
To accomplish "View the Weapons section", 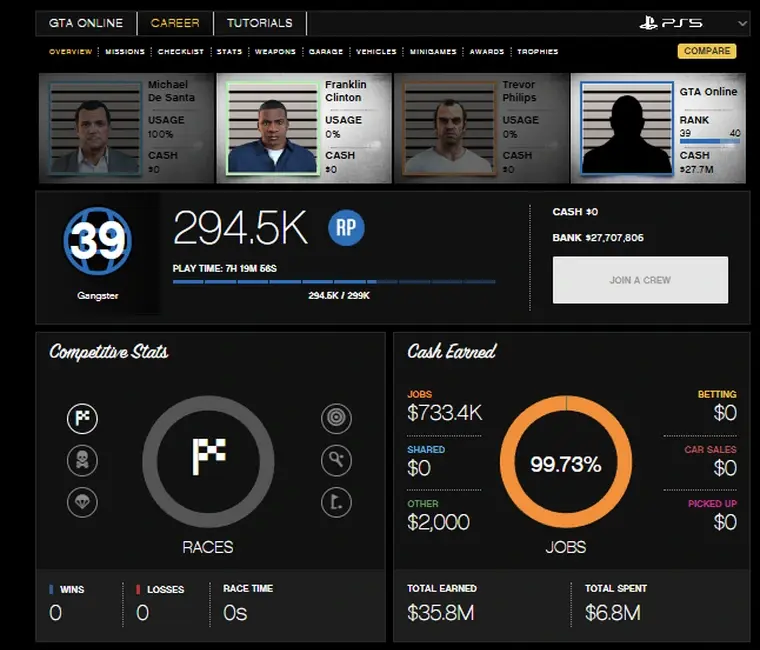I will tap(275, 51).
